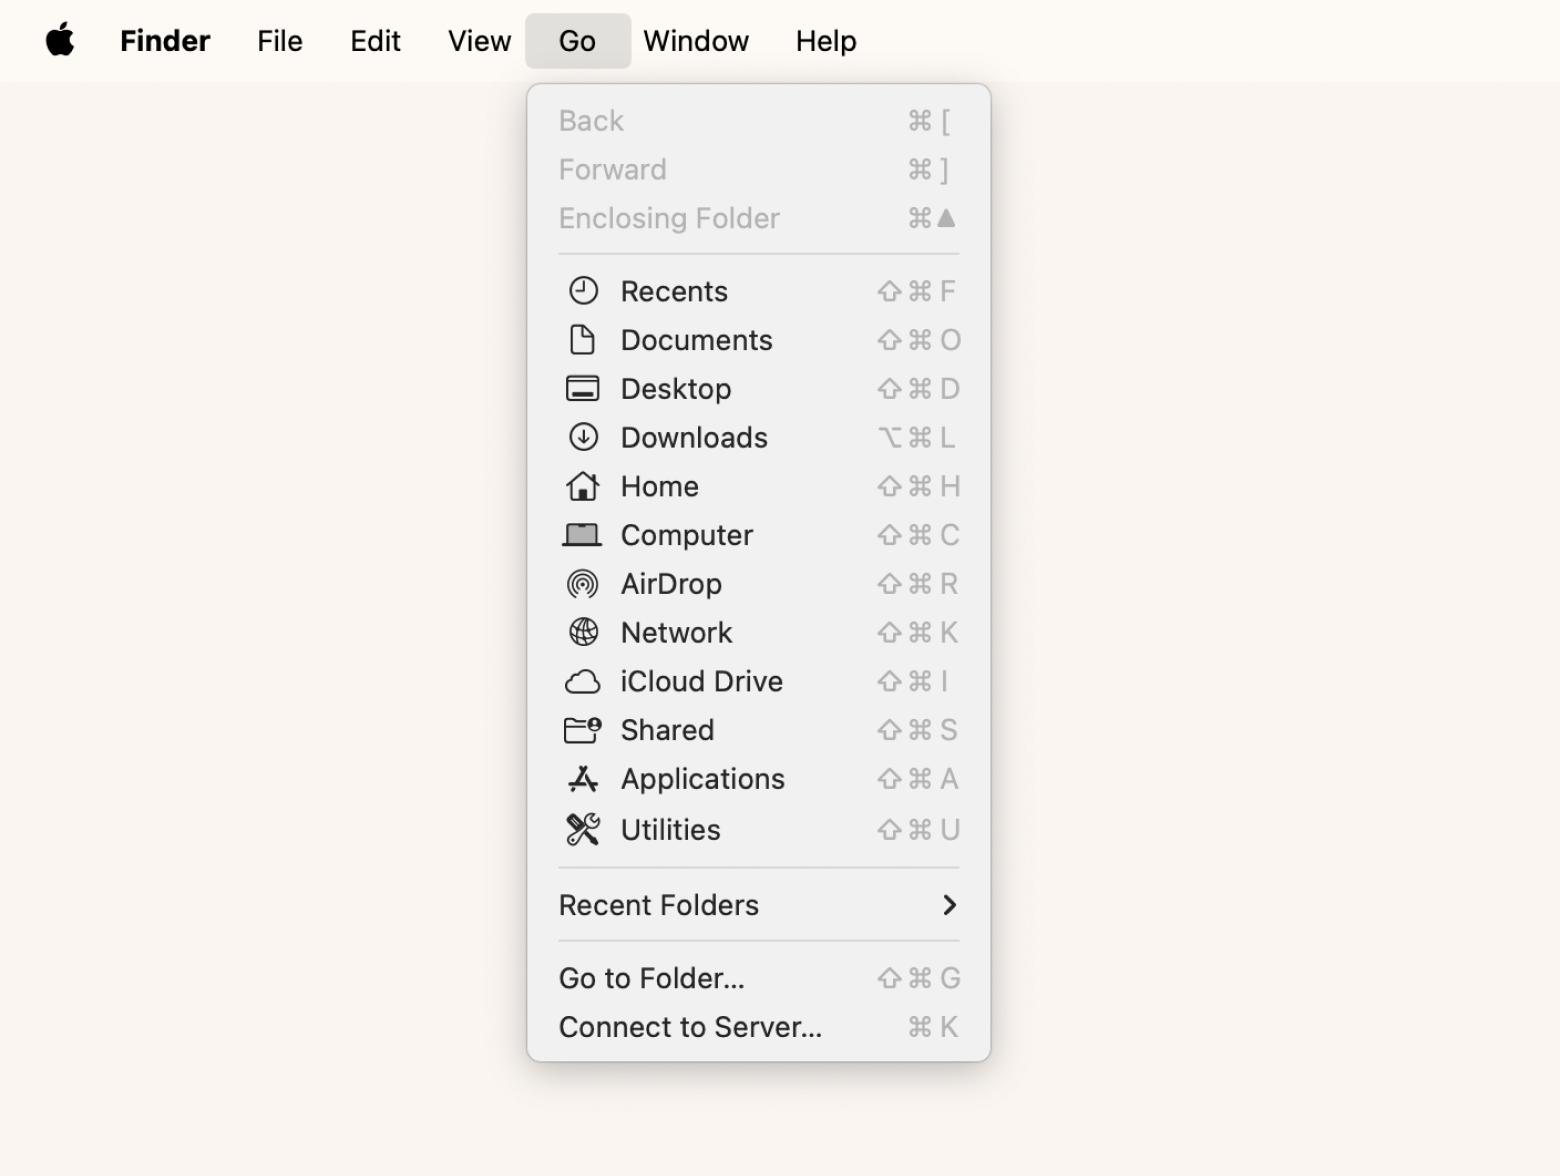Select Recents label in Go menu
Image resolution: width=1560 pixels, height=1176 pixels.
(x=674, y=291)
